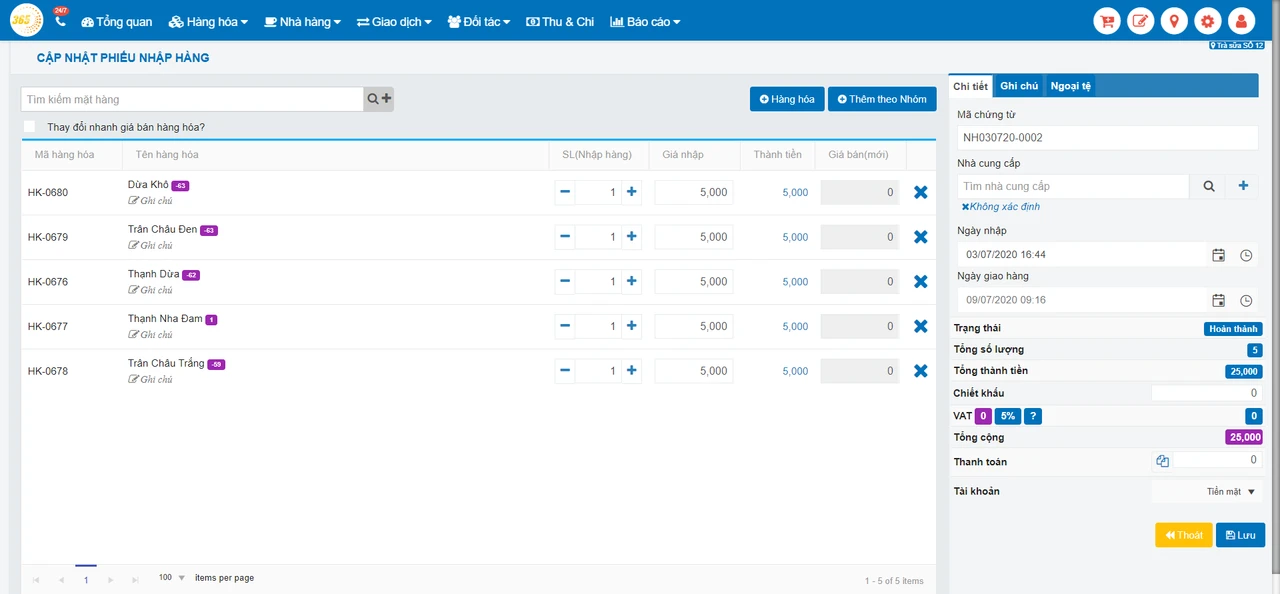Switch to the Chi tiết tab

click(970, 87)
